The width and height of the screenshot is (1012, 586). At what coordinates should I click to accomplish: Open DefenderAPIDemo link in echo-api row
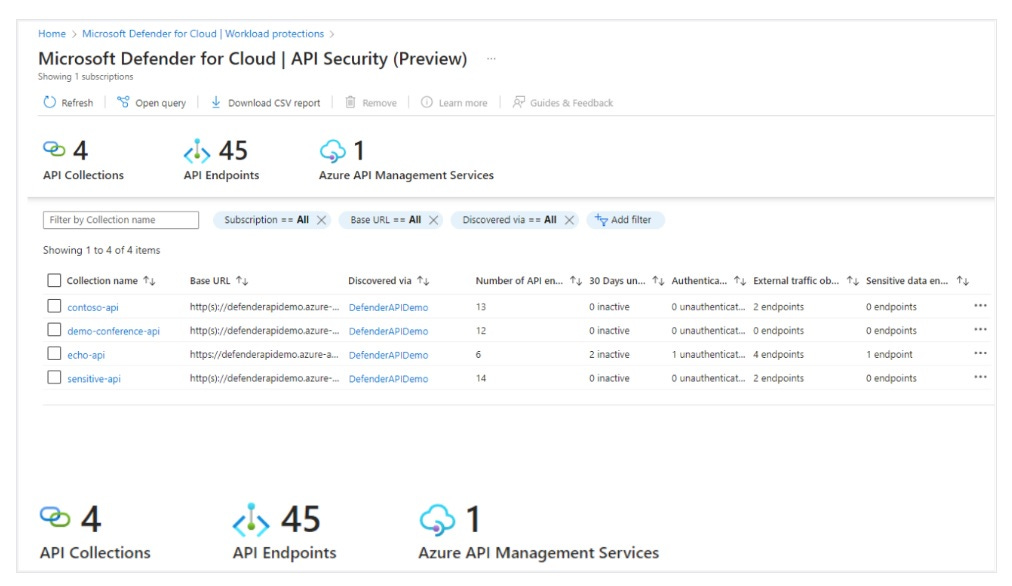coord(389,355)
